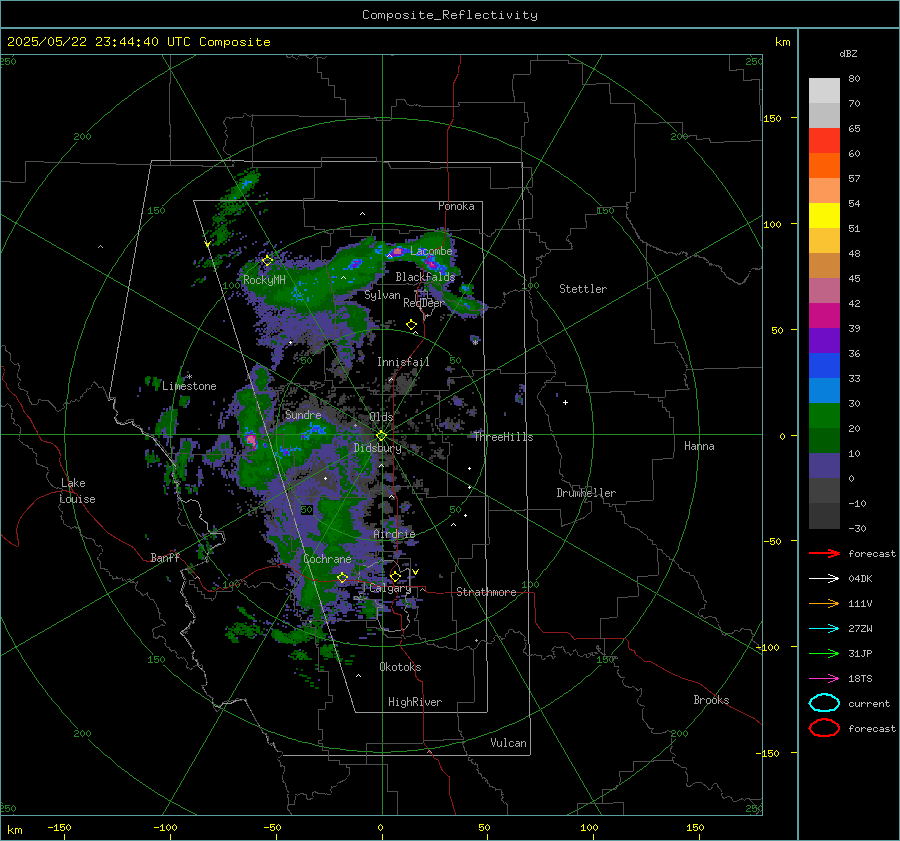Click the Innisfail map label
This screenshot has width=900, height=841.
pyautogui.click(x=403, y=362)
